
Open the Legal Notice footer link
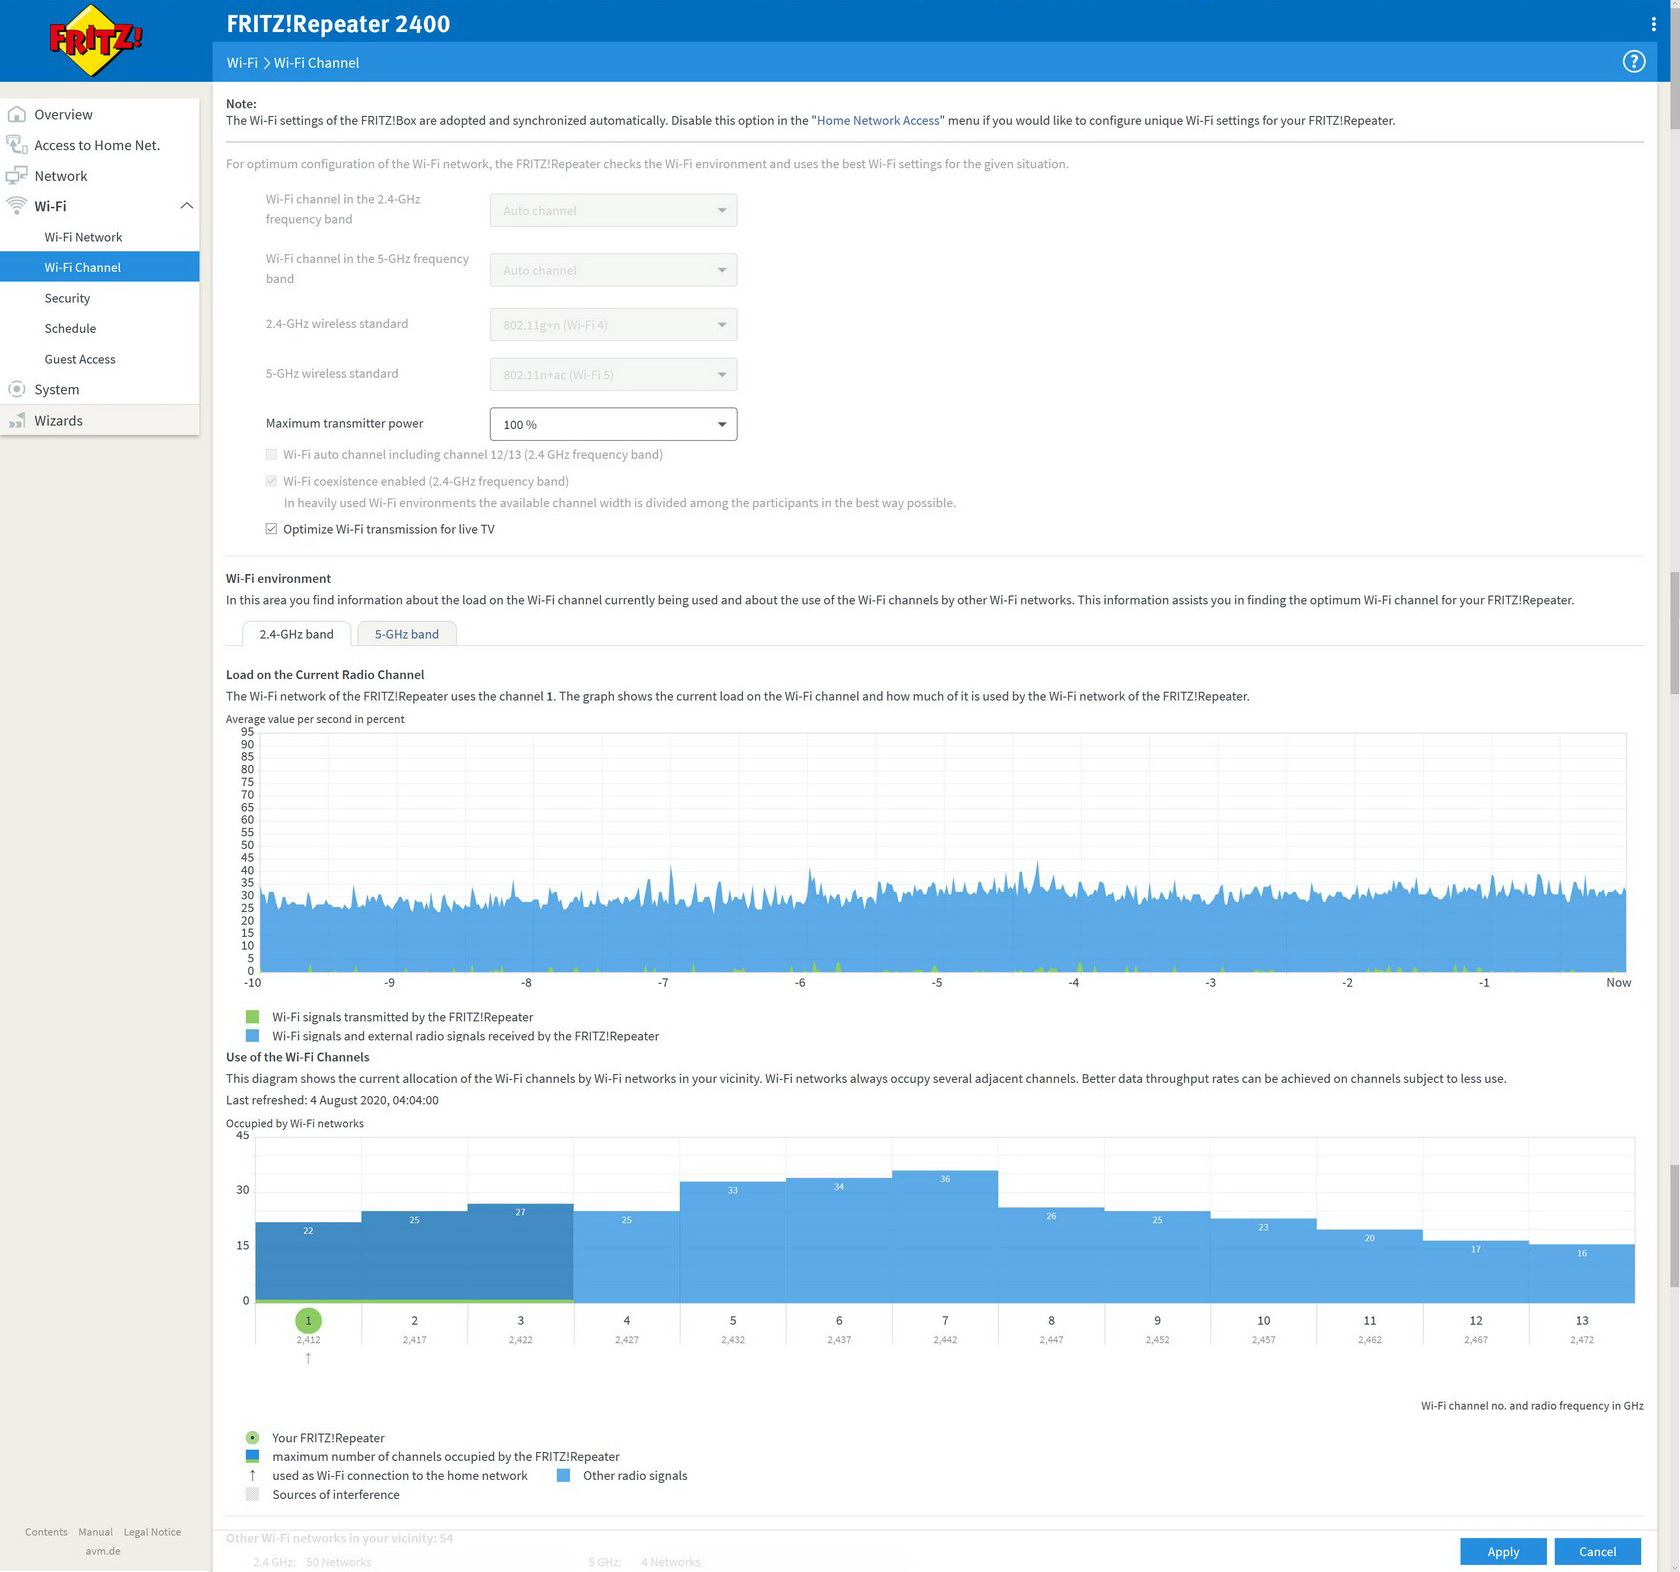(x=152, y=1532)
